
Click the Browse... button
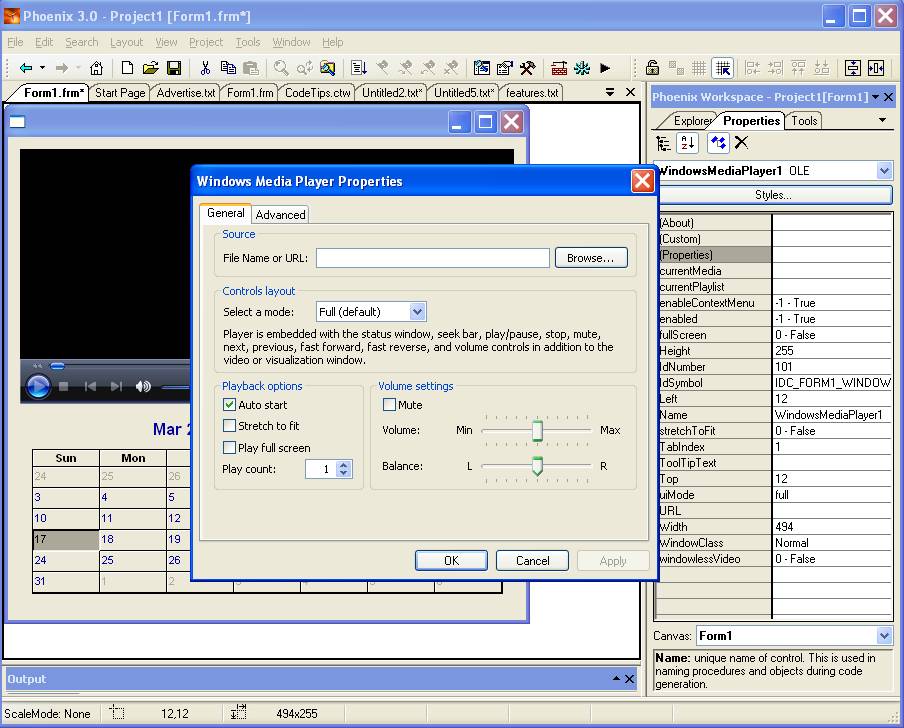(x=591, y=258)
